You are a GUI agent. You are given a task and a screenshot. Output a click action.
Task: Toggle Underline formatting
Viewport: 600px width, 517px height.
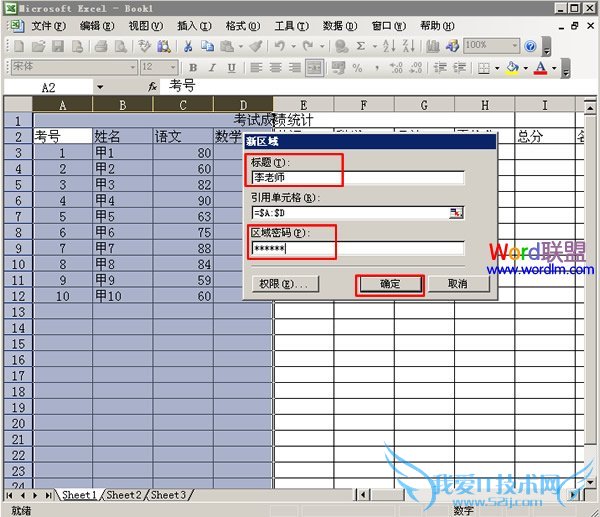[x=232, y=68]
